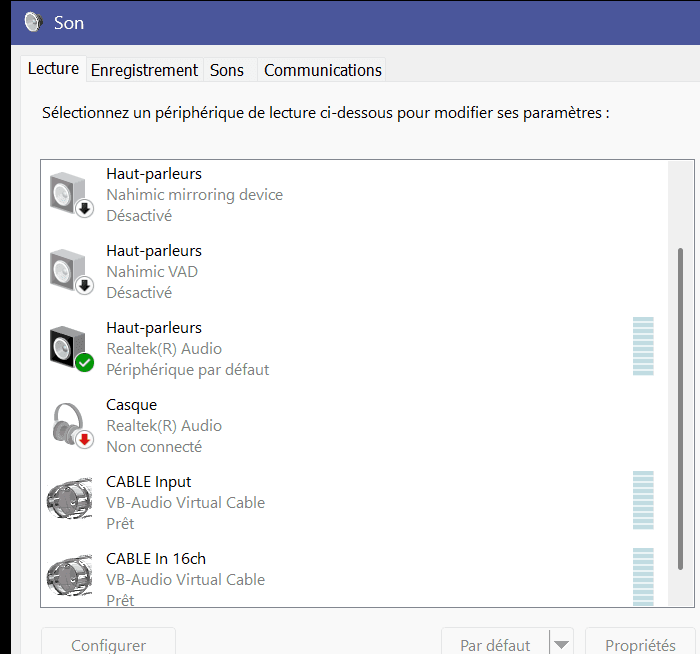Expand the Par défaut dropdown arrow

click(561, 645)
